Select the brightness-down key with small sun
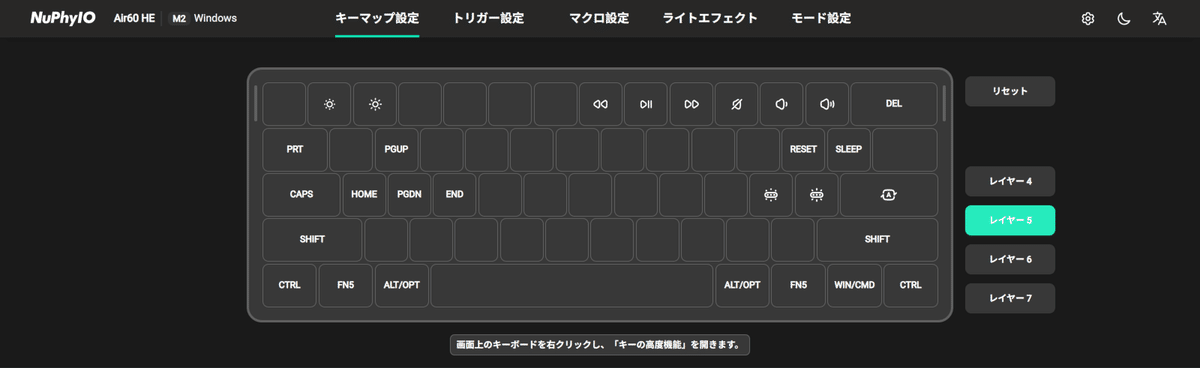1200x368 pixels. pos(329,104)
